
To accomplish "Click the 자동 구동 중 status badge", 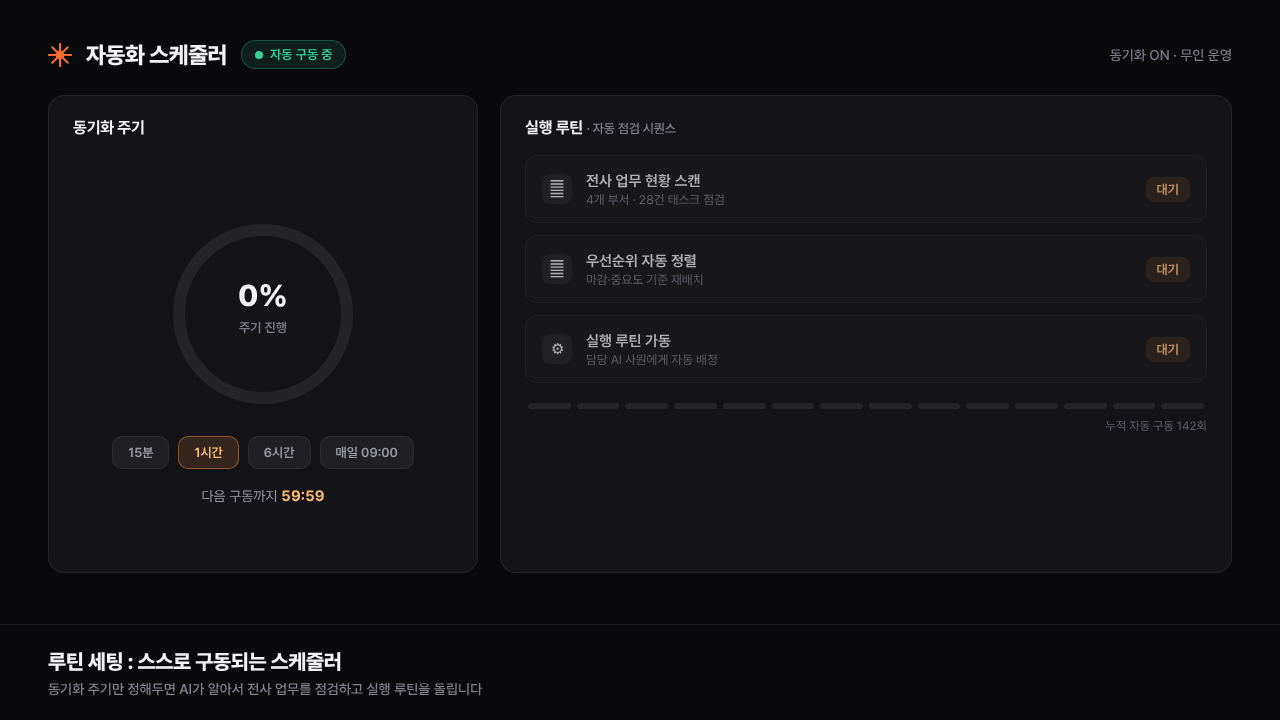I will pyautogui.click(x=293, y=55).
